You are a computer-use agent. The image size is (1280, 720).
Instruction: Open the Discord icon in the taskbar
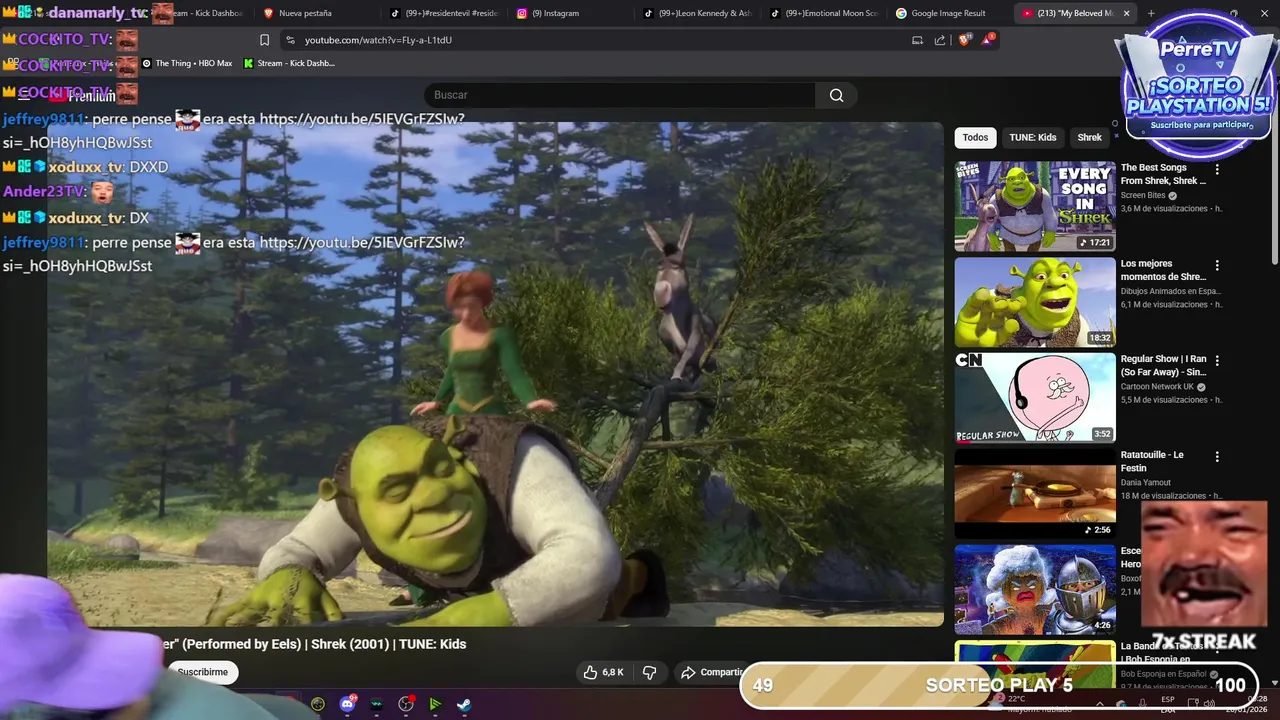click(347, 704)
